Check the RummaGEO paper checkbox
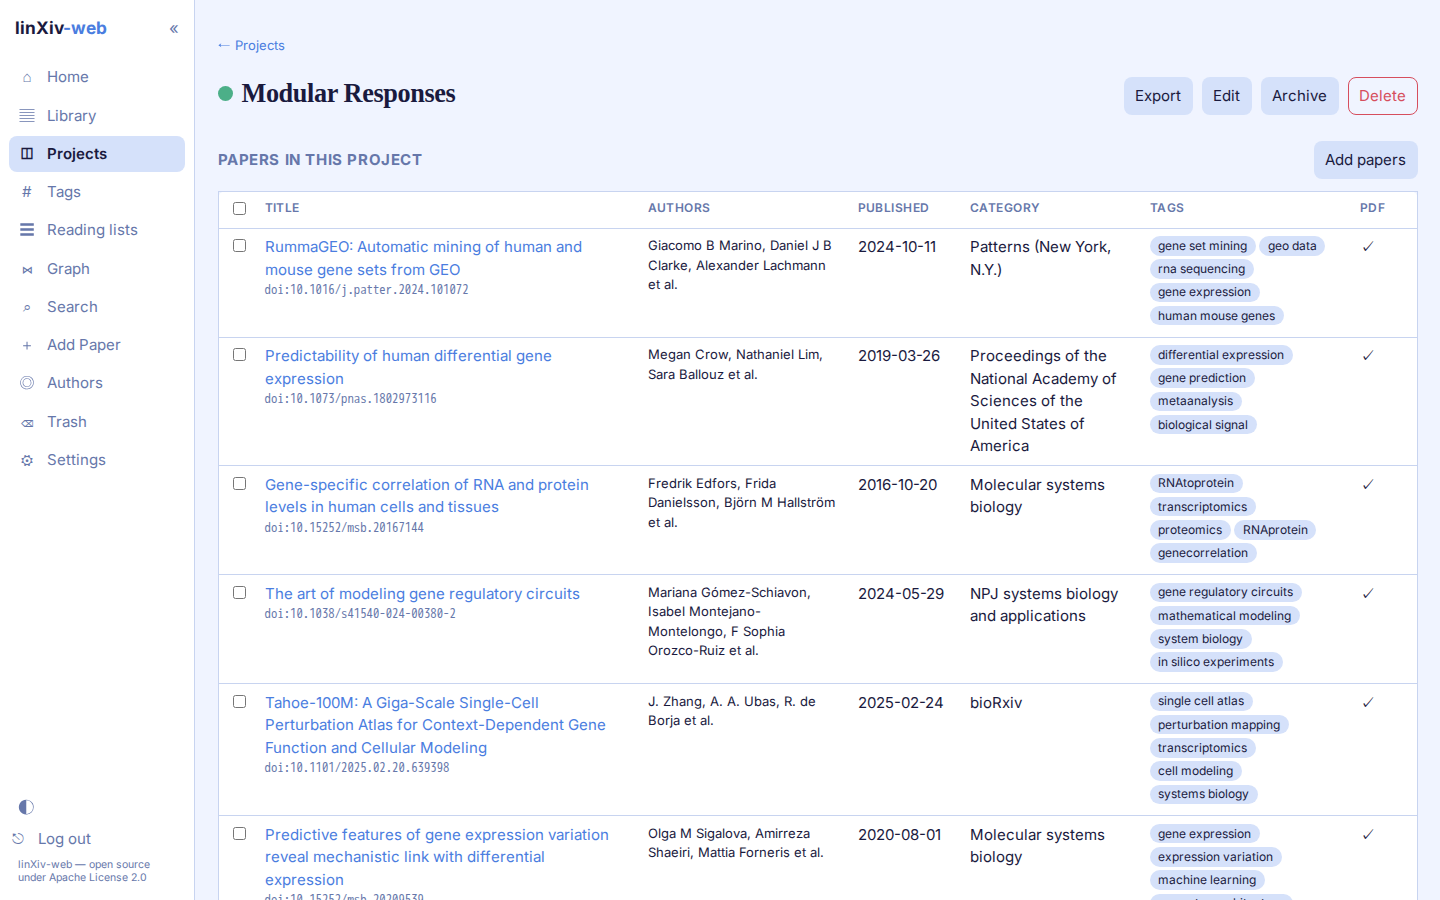This screenshot has width=1440, height=900. click(239, 245)
